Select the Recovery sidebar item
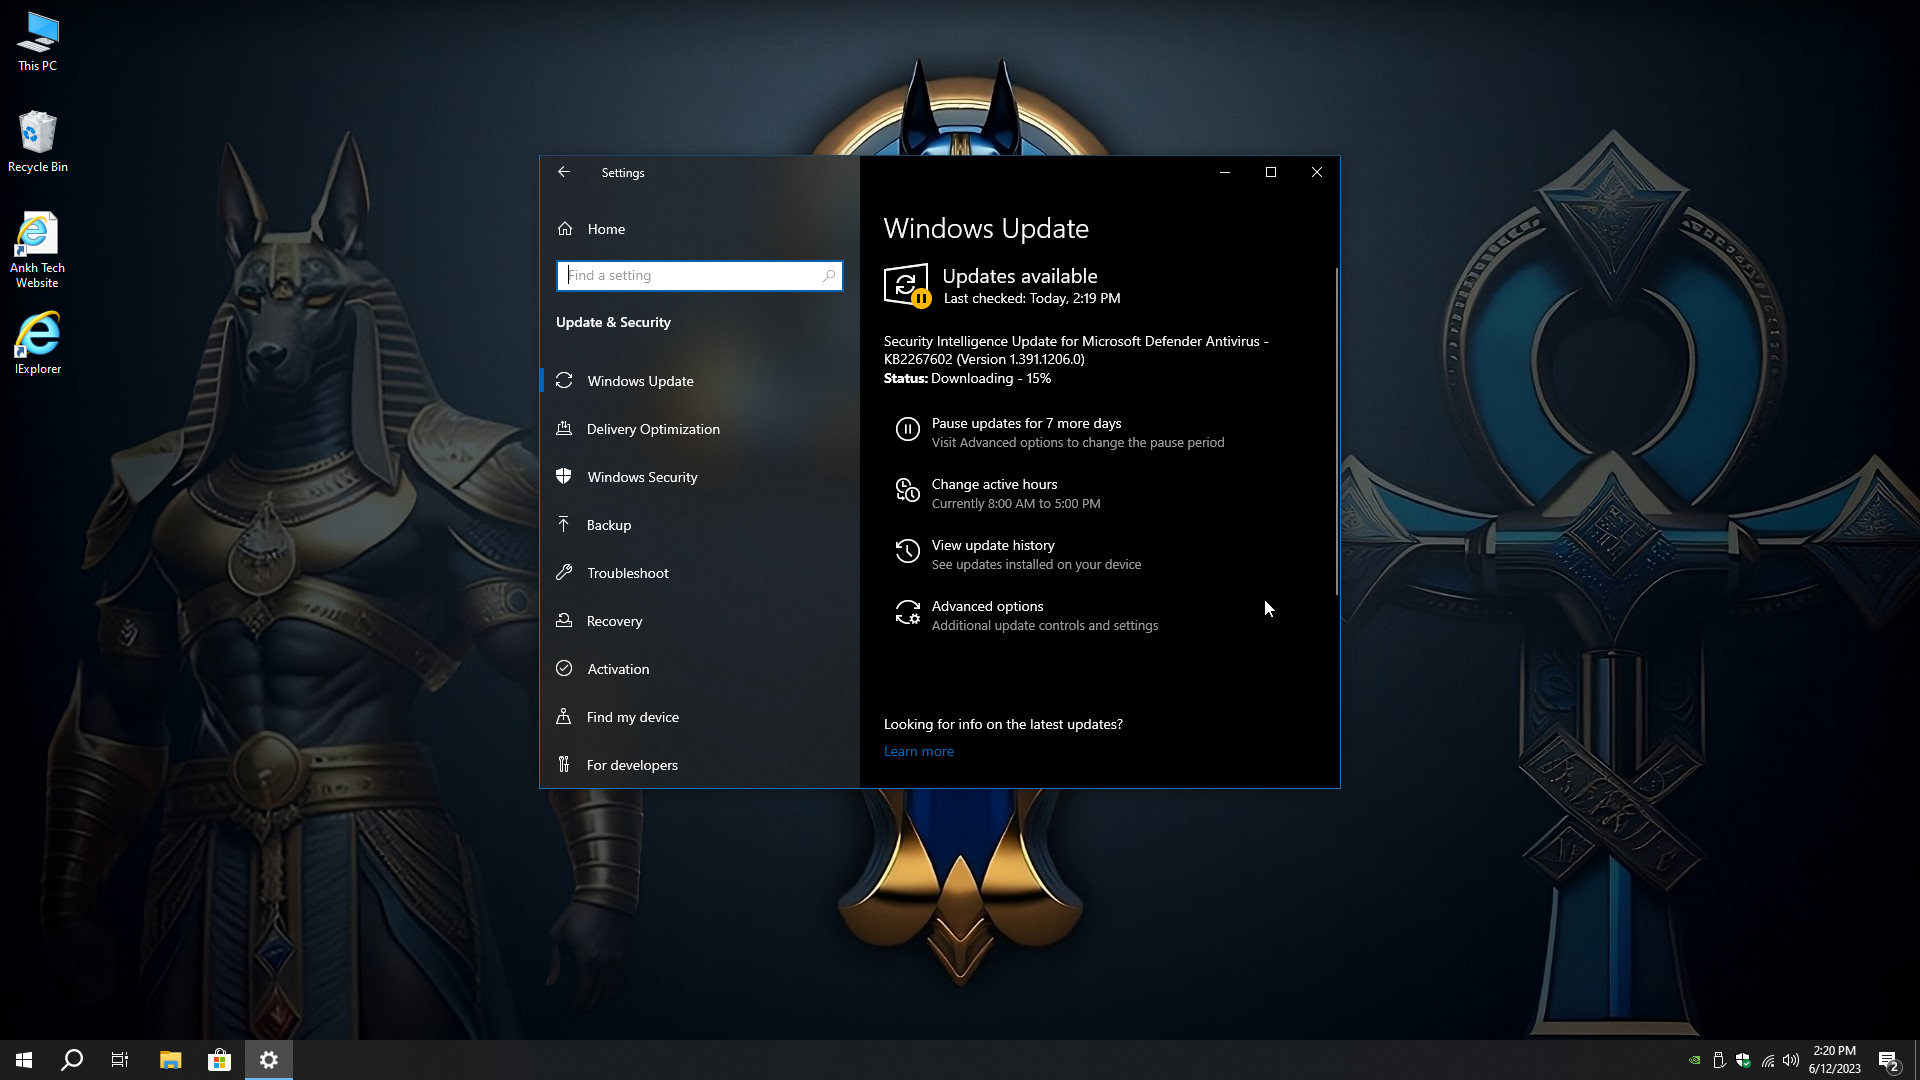Screen dimensions: 1920x1080 (x=614, y=621)
